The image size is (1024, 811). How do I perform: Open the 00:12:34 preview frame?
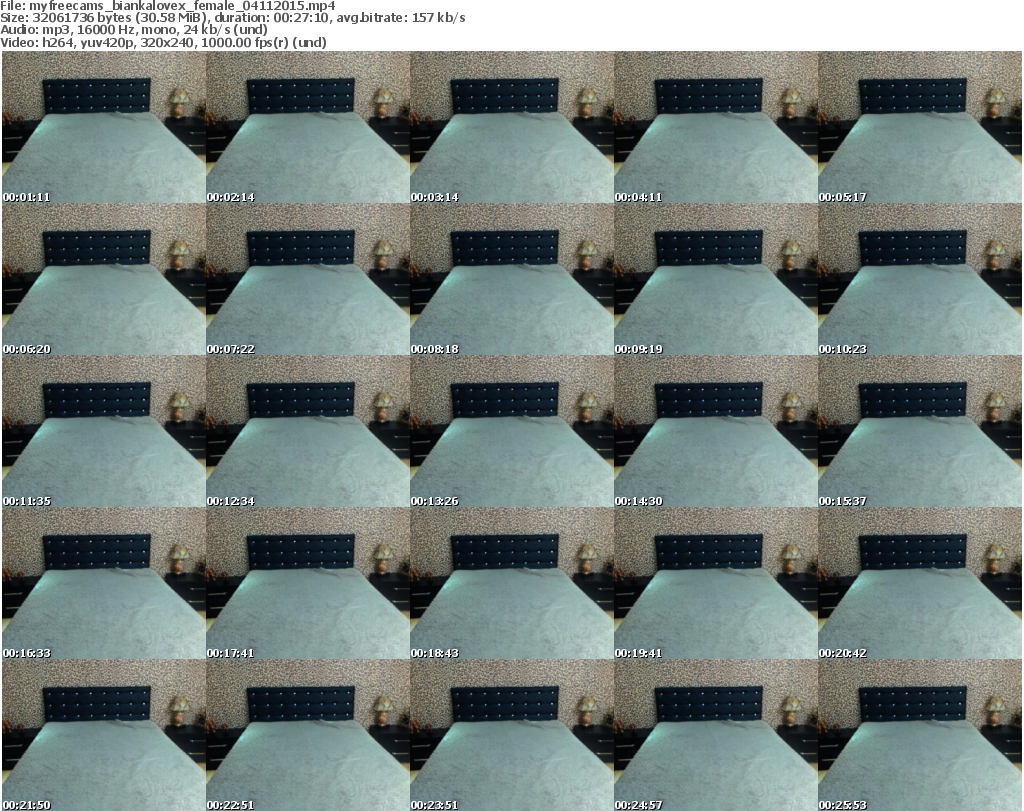click(308, 432)
